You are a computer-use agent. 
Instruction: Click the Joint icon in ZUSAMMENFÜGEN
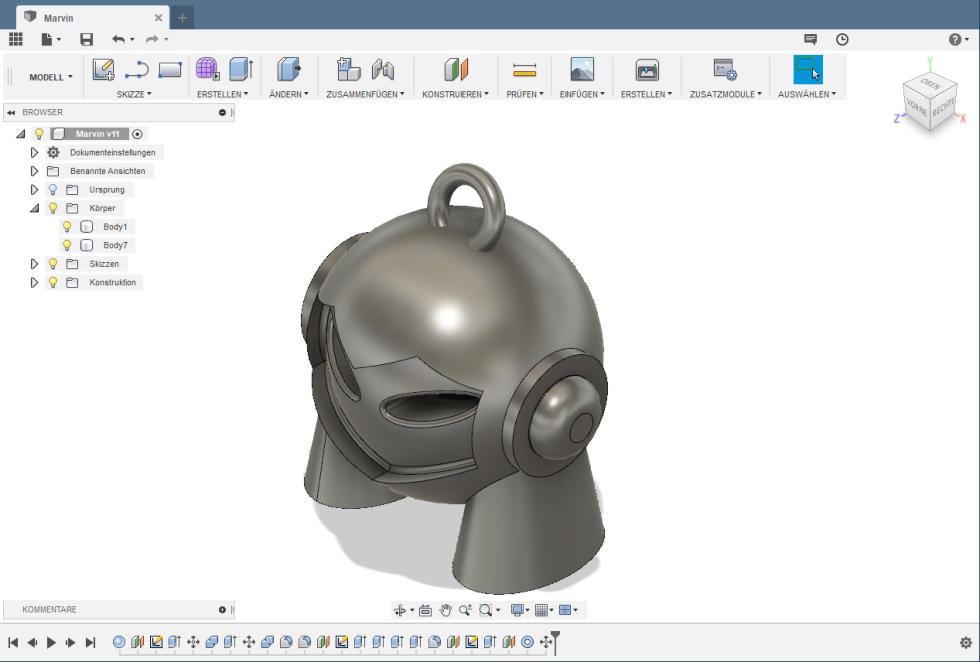click(382, 69)
